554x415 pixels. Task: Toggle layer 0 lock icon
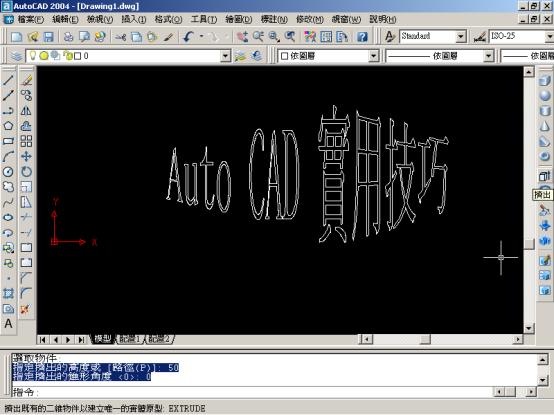click(x=67, y=55)
